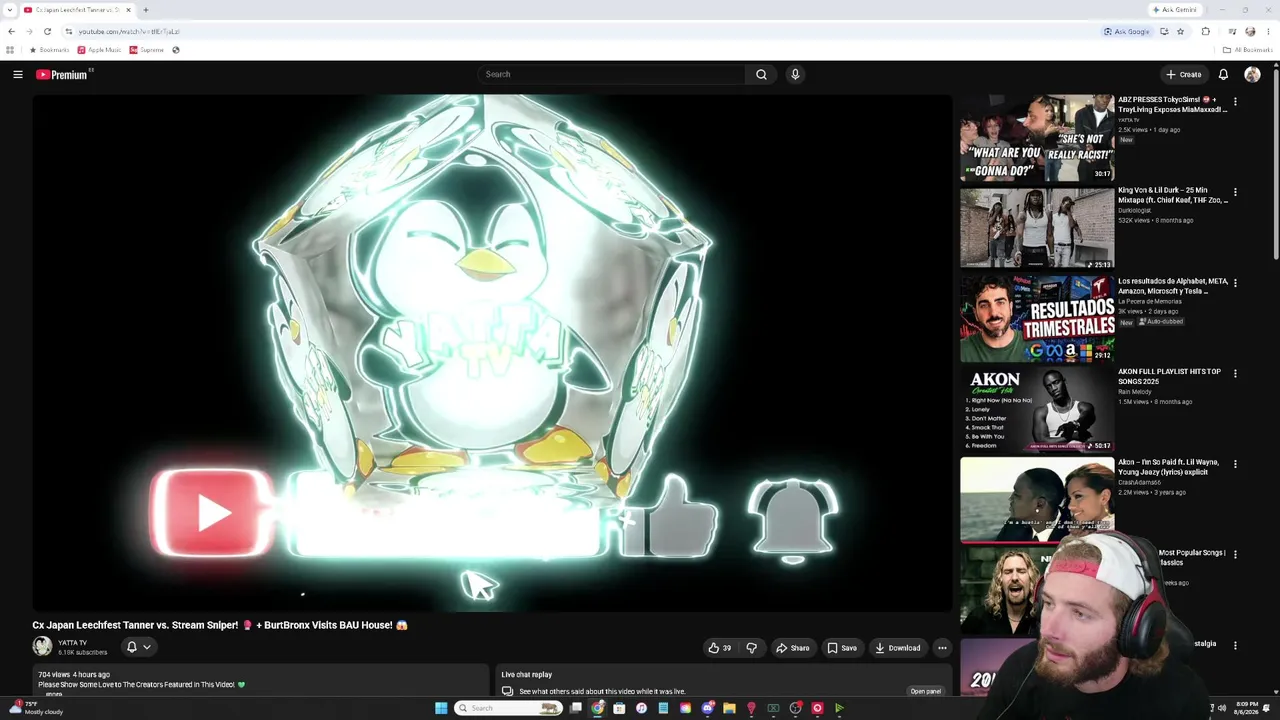Go back to the previous page
Viewport: 1280px width, 720px height.
click(x=11, y=31)
